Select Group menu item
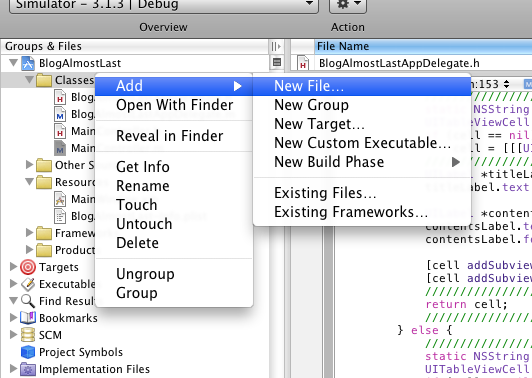This screenshot has width=532, height=378. [174, 293]
